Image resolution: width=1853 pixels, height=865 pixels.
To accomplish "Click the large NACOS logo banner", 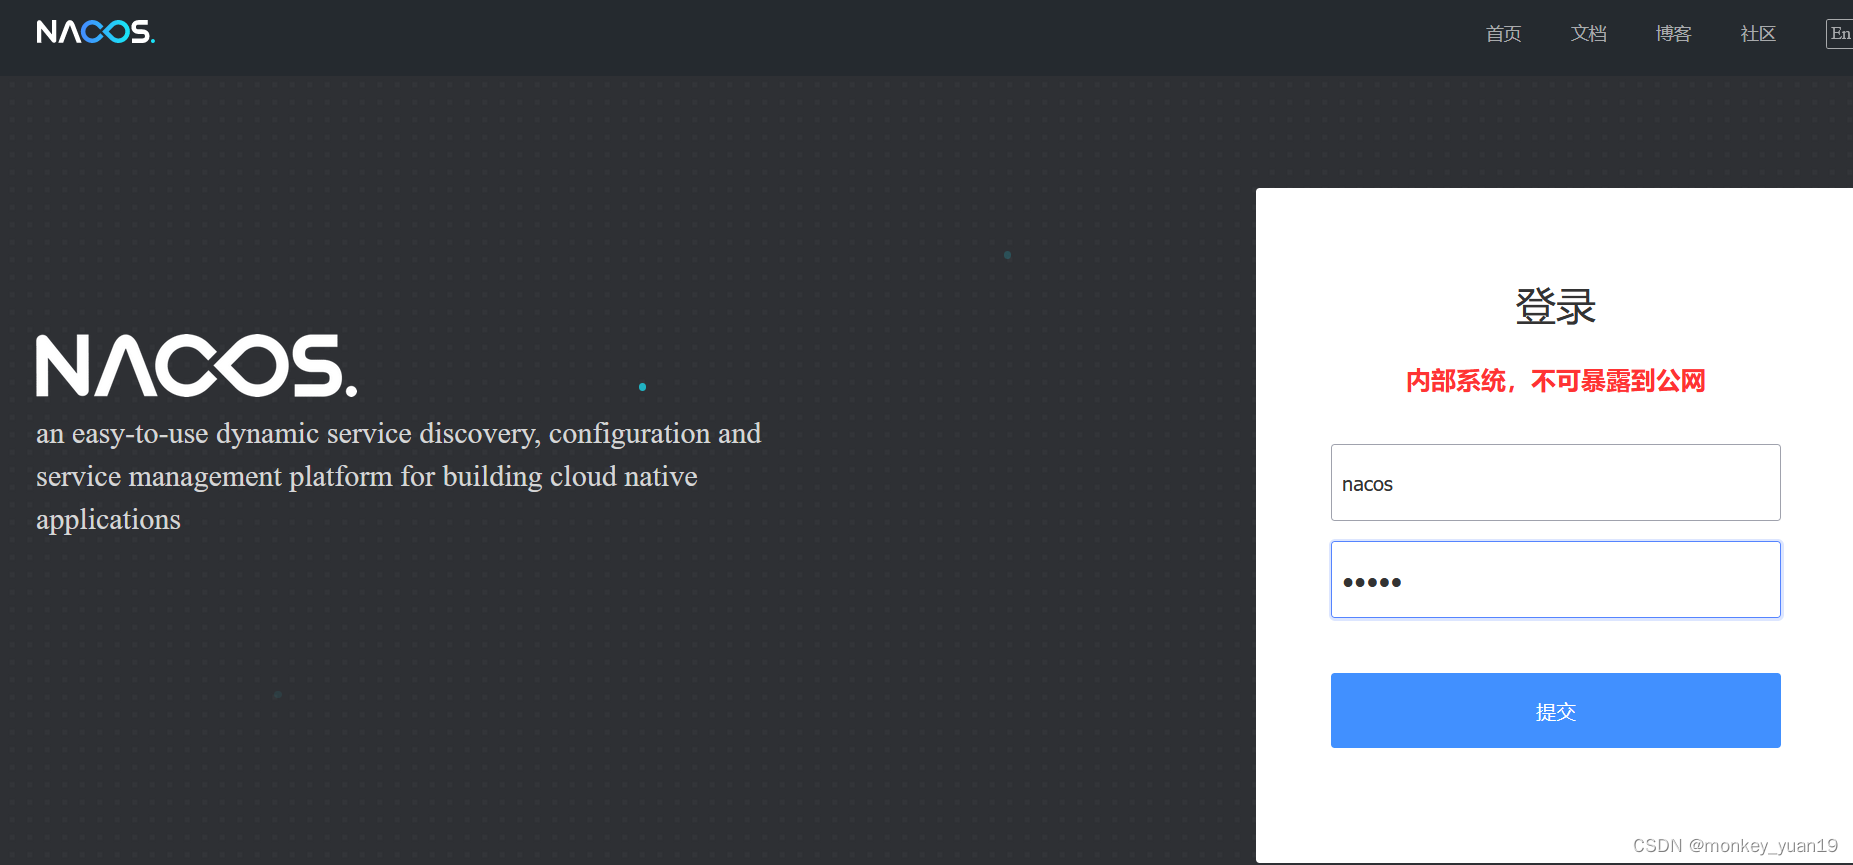I will [196, 366].
